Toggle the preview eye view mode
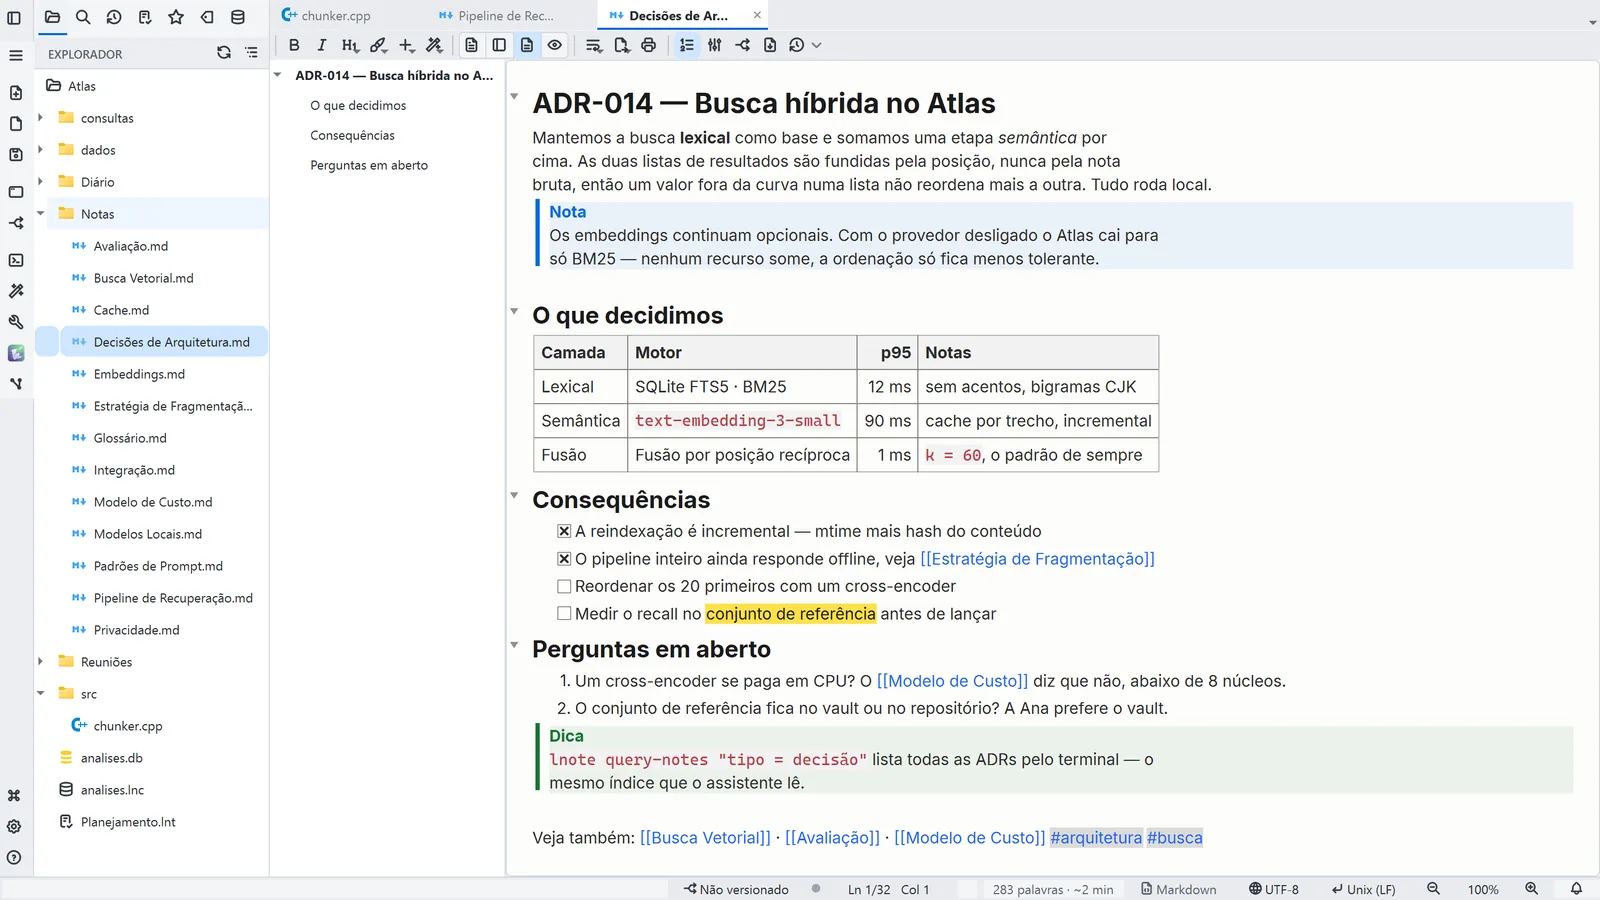The width and height of the screenshot is (1600, 900). pos(555,45)
